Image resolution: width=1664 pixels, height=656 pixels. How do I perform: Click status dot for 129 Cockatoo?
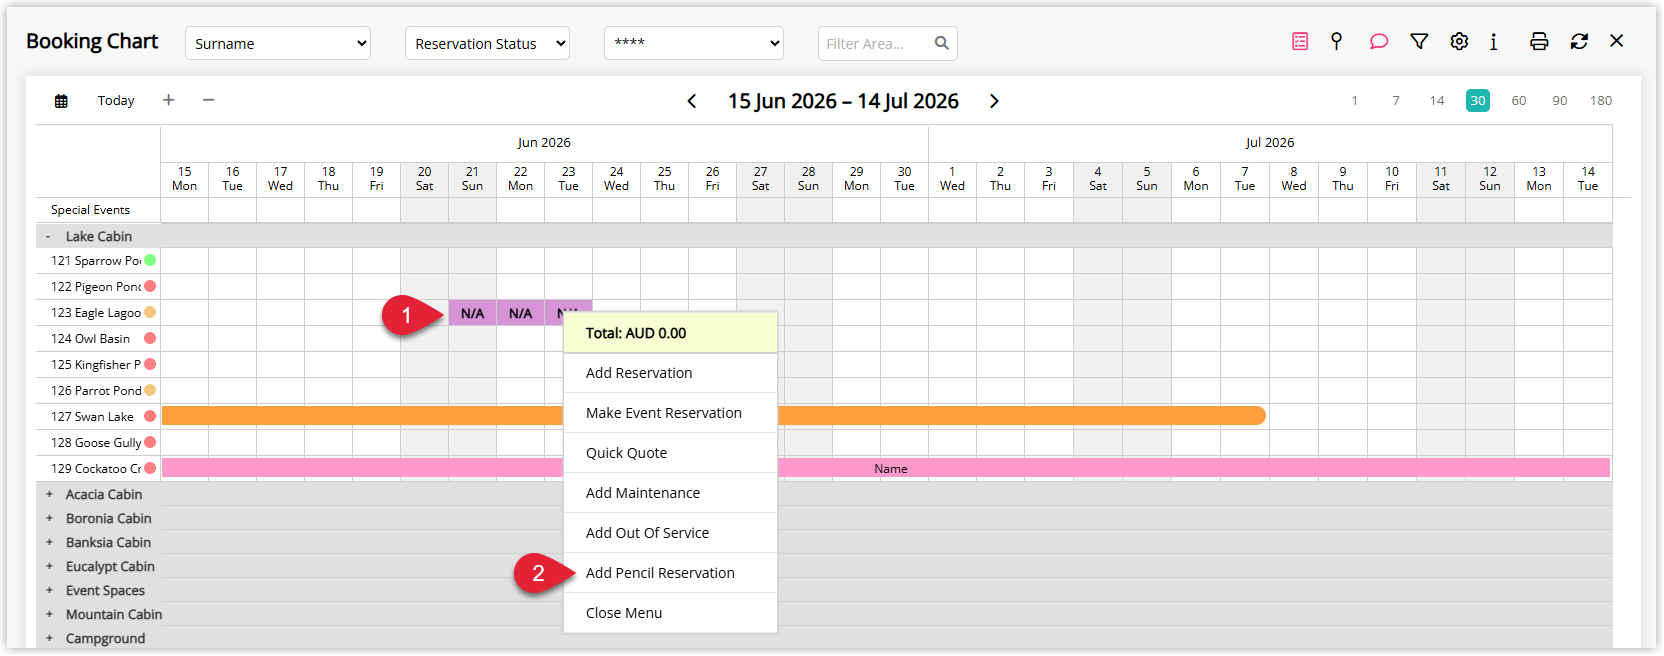[150, 468]
